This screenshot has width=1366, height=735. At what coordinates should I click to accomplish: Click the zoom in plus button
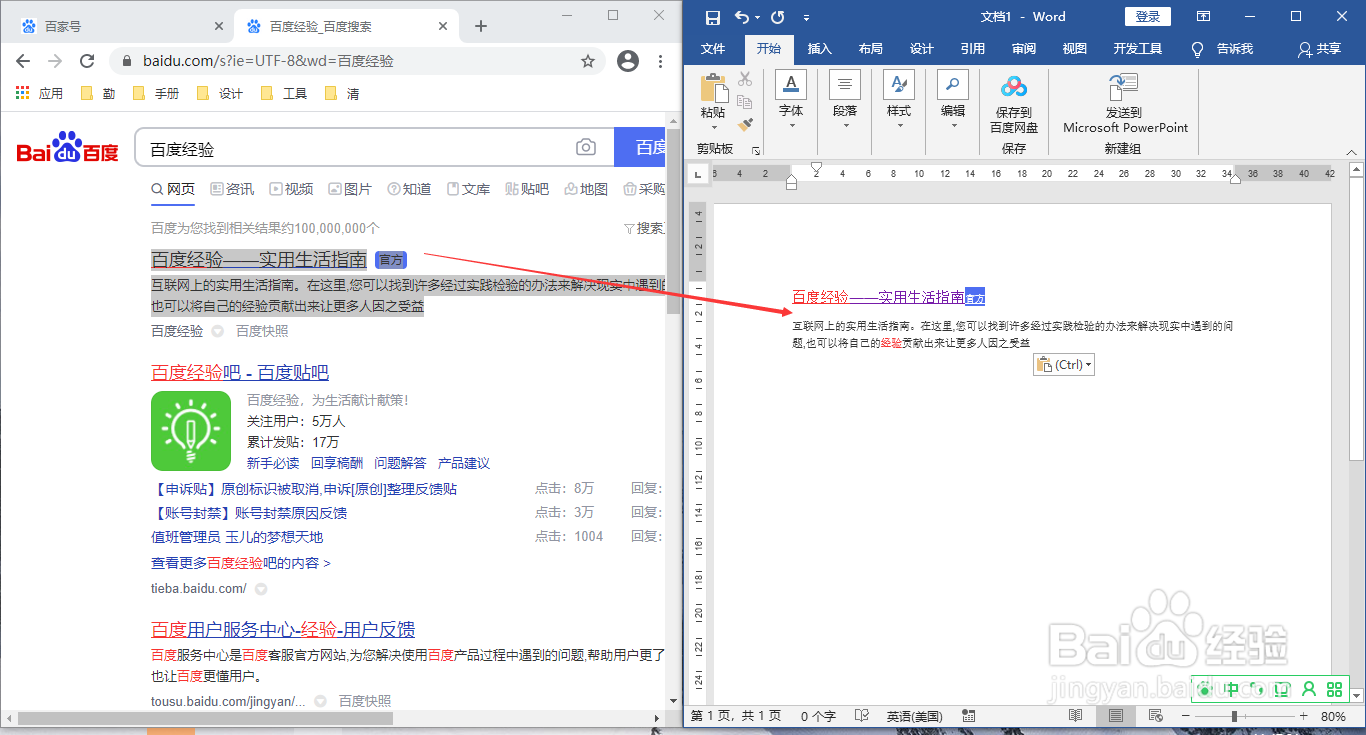[x=1303, y=716]
